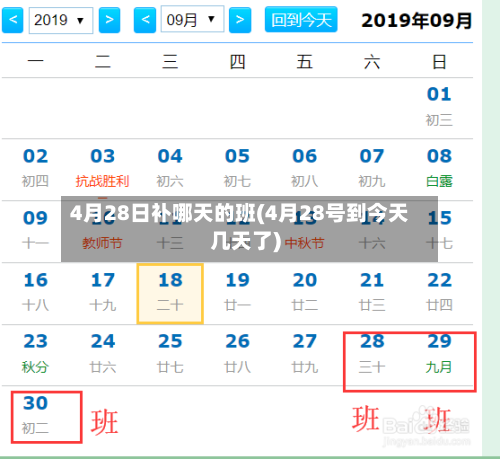Select date 17 十九
Image resolution: width=500 pixels, height=459 pixels.
tap(103, 293)
